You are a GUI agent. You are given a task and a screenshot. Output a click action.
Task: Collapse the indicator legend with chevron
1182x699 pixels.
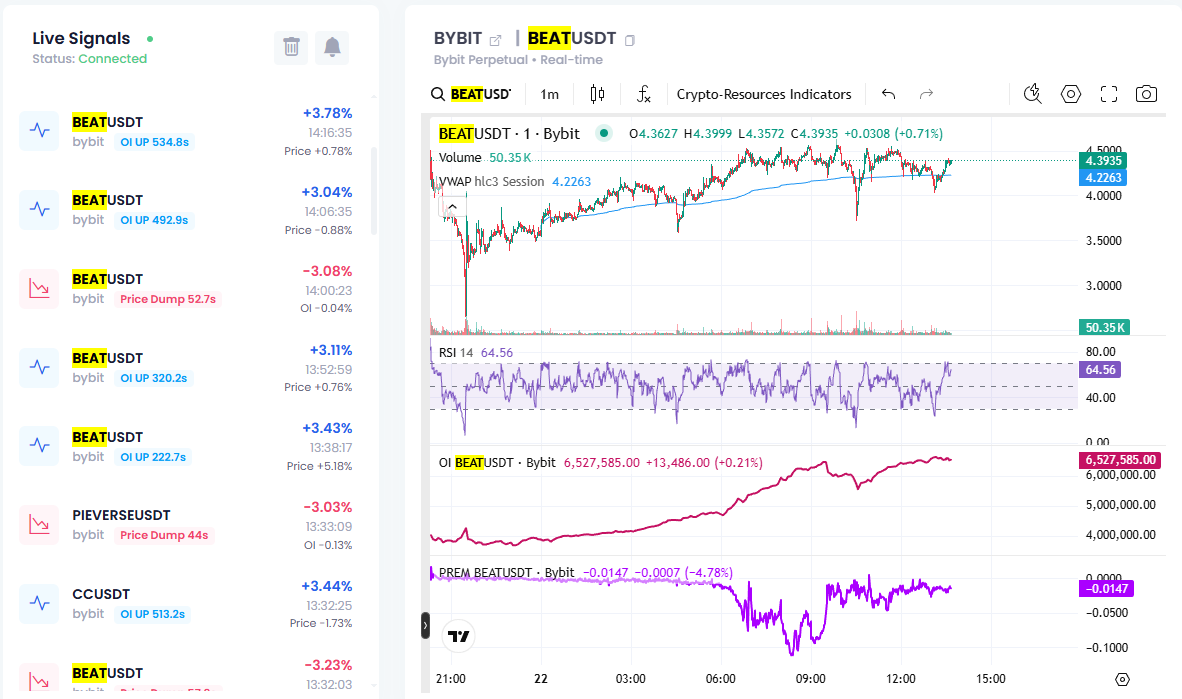pyautogui.click(x=452, y=207)
